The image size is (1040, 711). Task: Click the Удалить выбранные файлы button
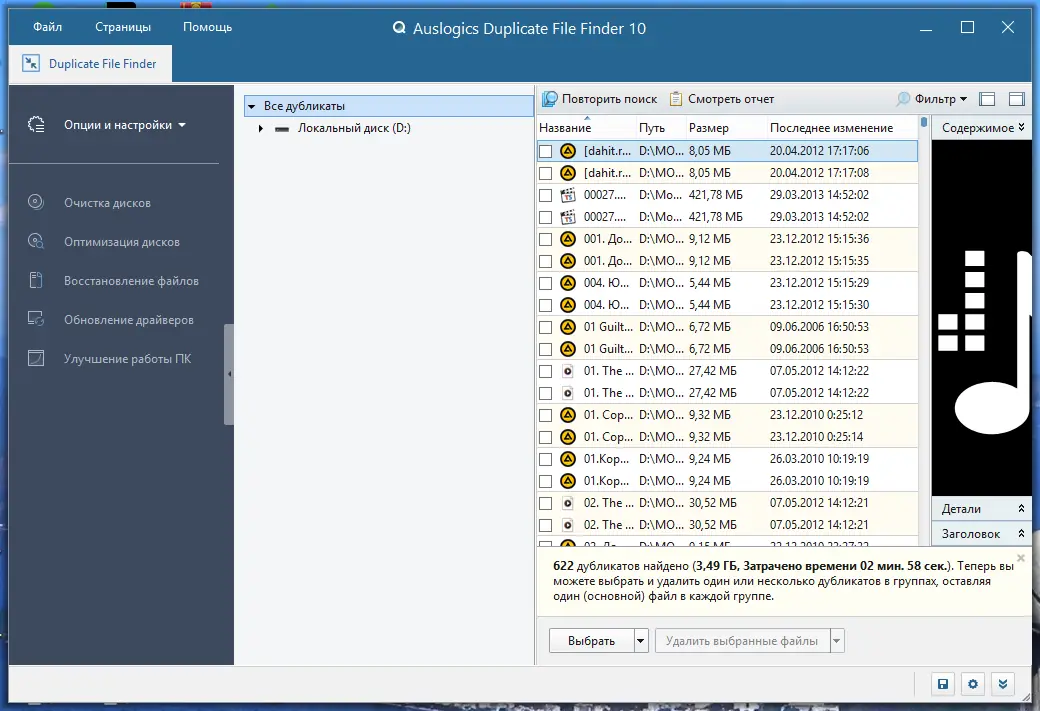[742, 641]
